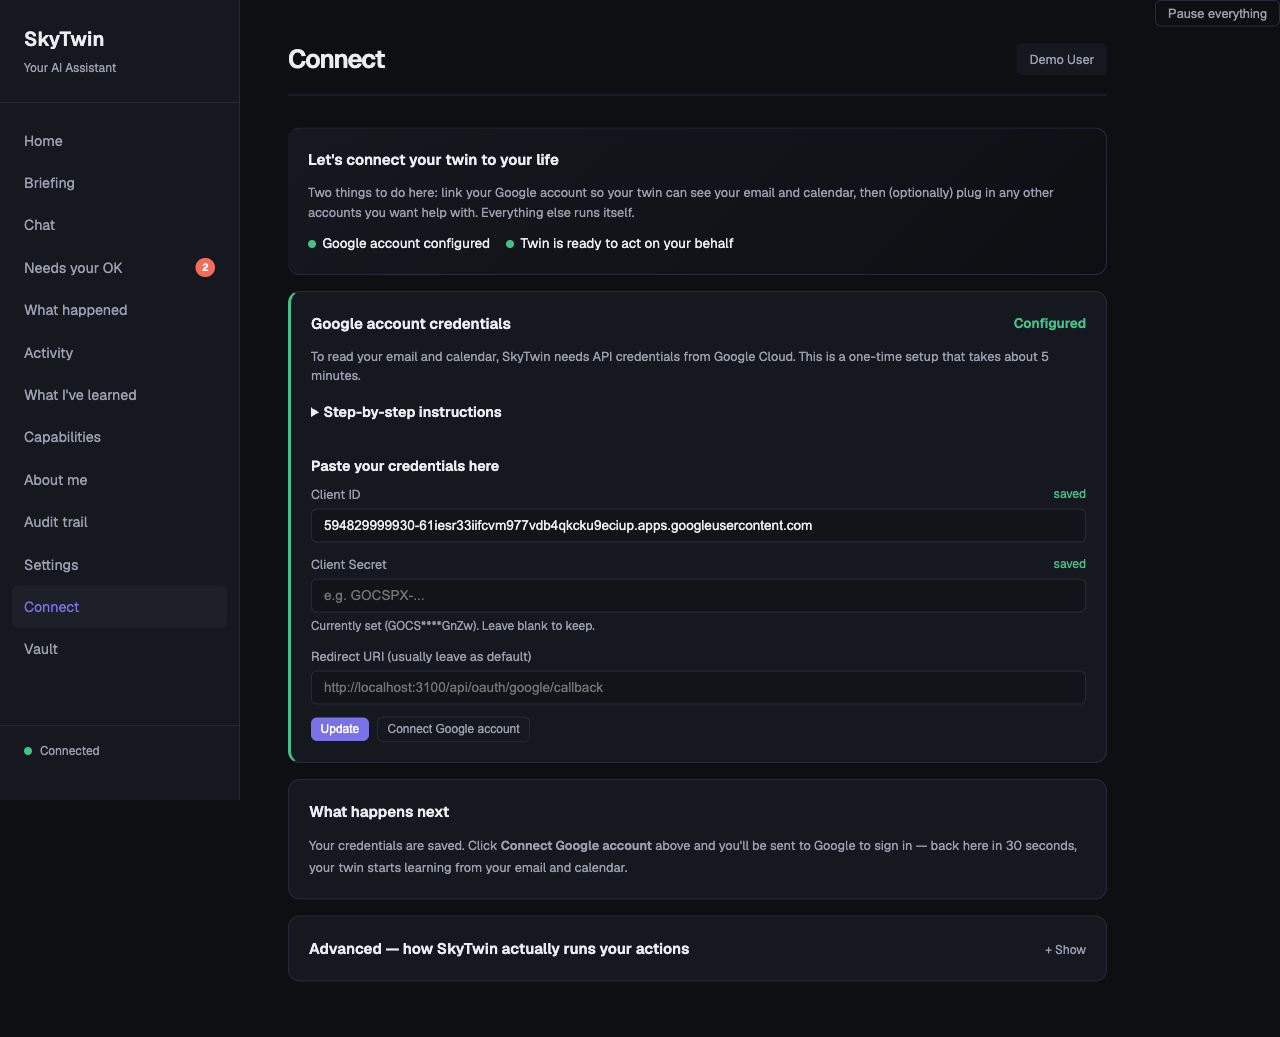Click the Client Secret input field
The image size is (1280, 1037).
(x=698, y=596)
